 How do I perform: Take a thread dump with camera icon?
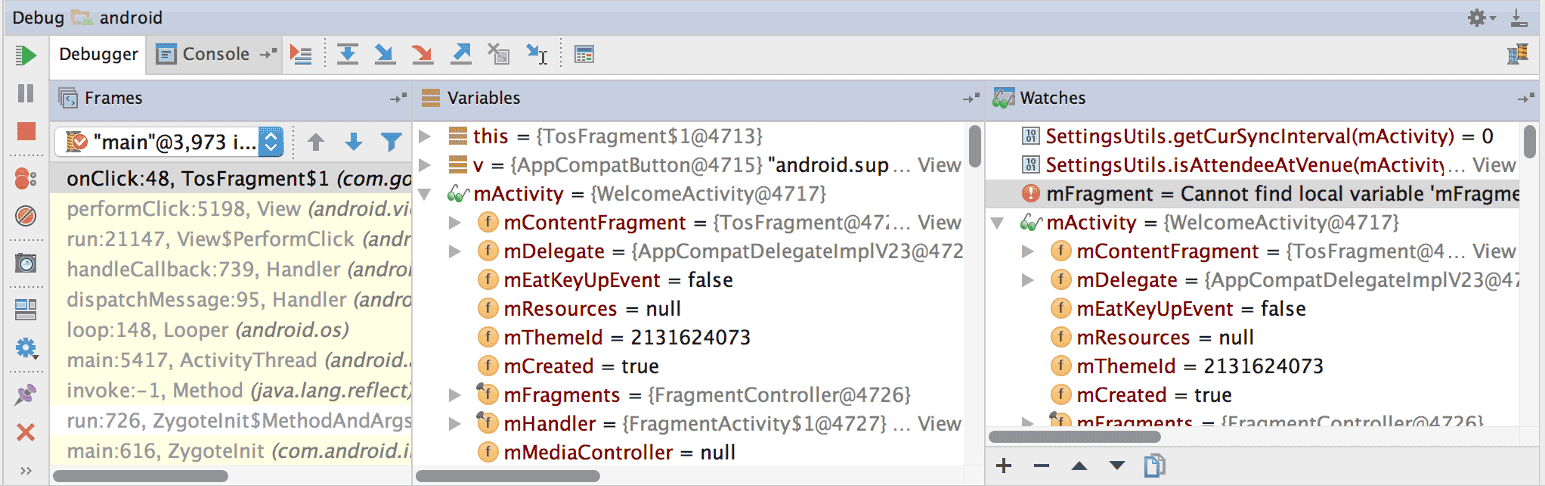tap(26, 263)
